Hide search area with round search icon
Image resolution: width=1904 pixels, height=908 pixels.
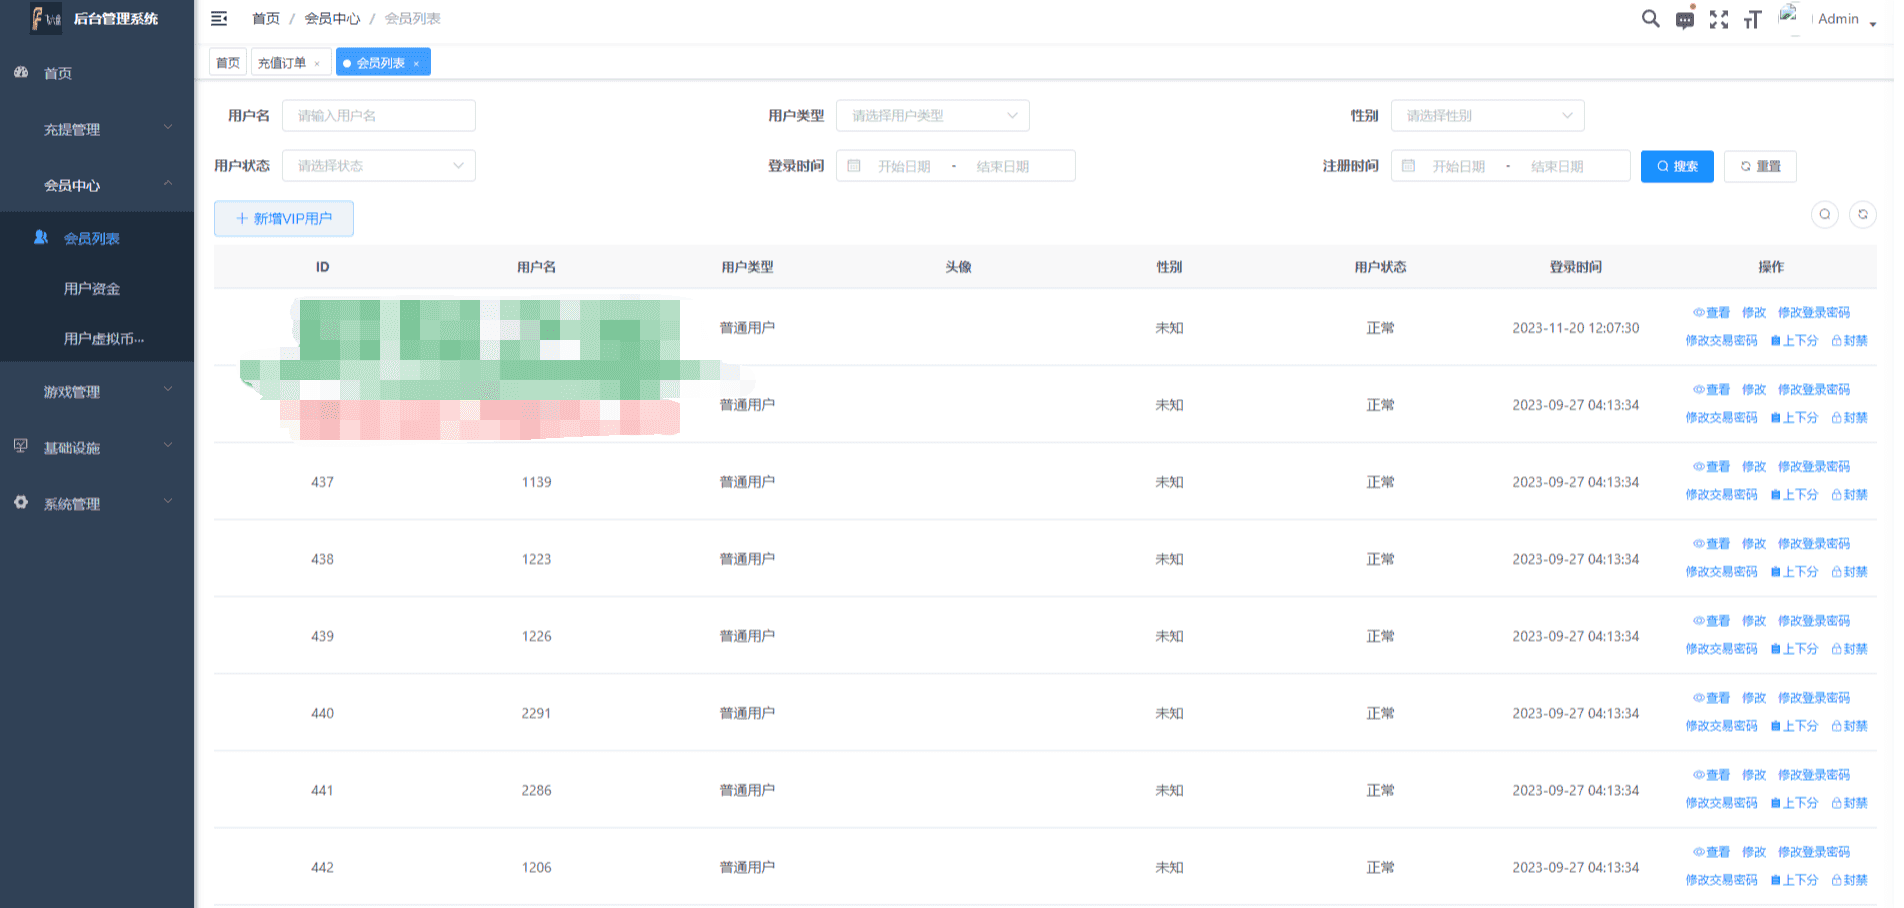(x=1825, y=214)
